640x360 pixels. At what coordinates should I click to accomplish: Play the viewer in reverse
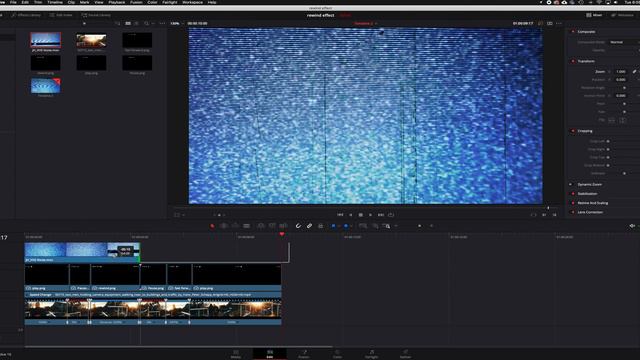351,215
